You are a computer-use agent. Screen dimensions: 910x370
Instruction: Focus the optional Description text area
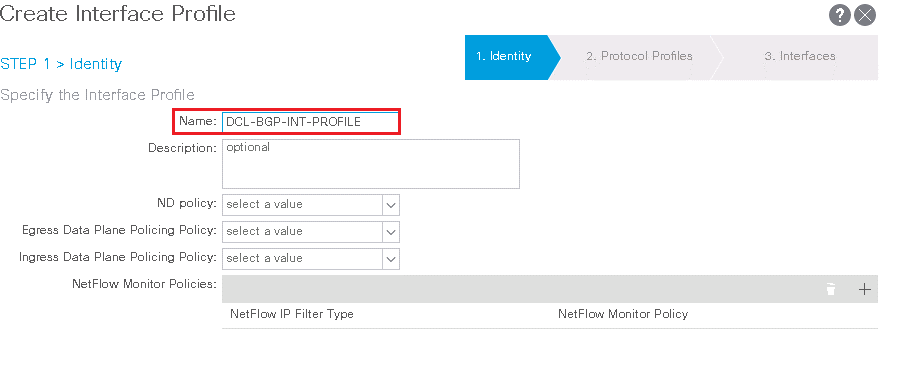371,164
